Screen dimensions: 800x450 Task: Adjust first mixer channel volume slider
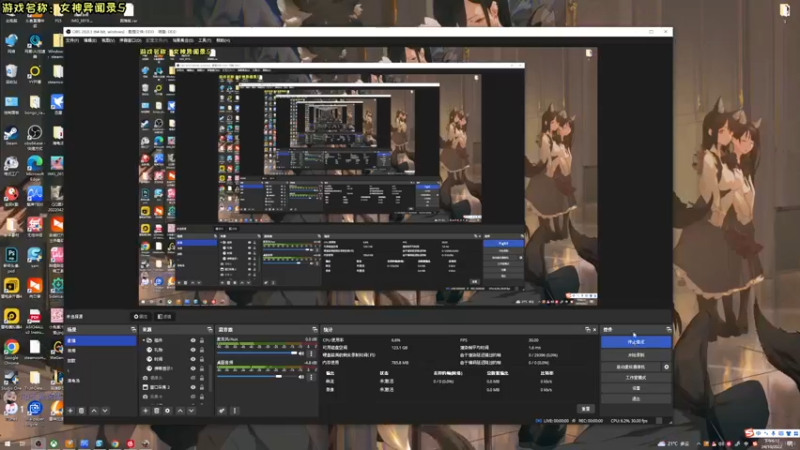(x=257, y=353)
